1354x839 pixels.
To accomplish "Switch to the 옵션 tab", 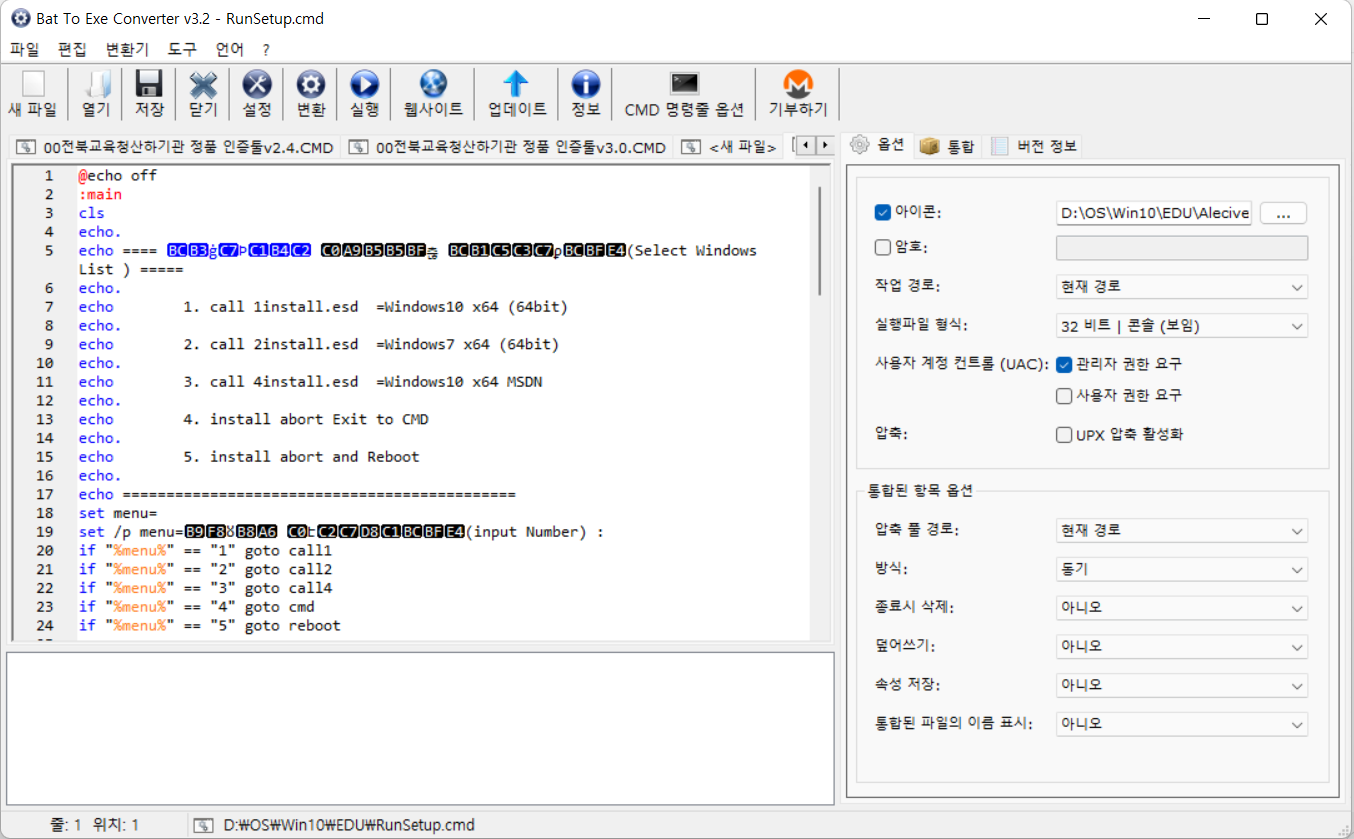I will (x=877, y=145).
